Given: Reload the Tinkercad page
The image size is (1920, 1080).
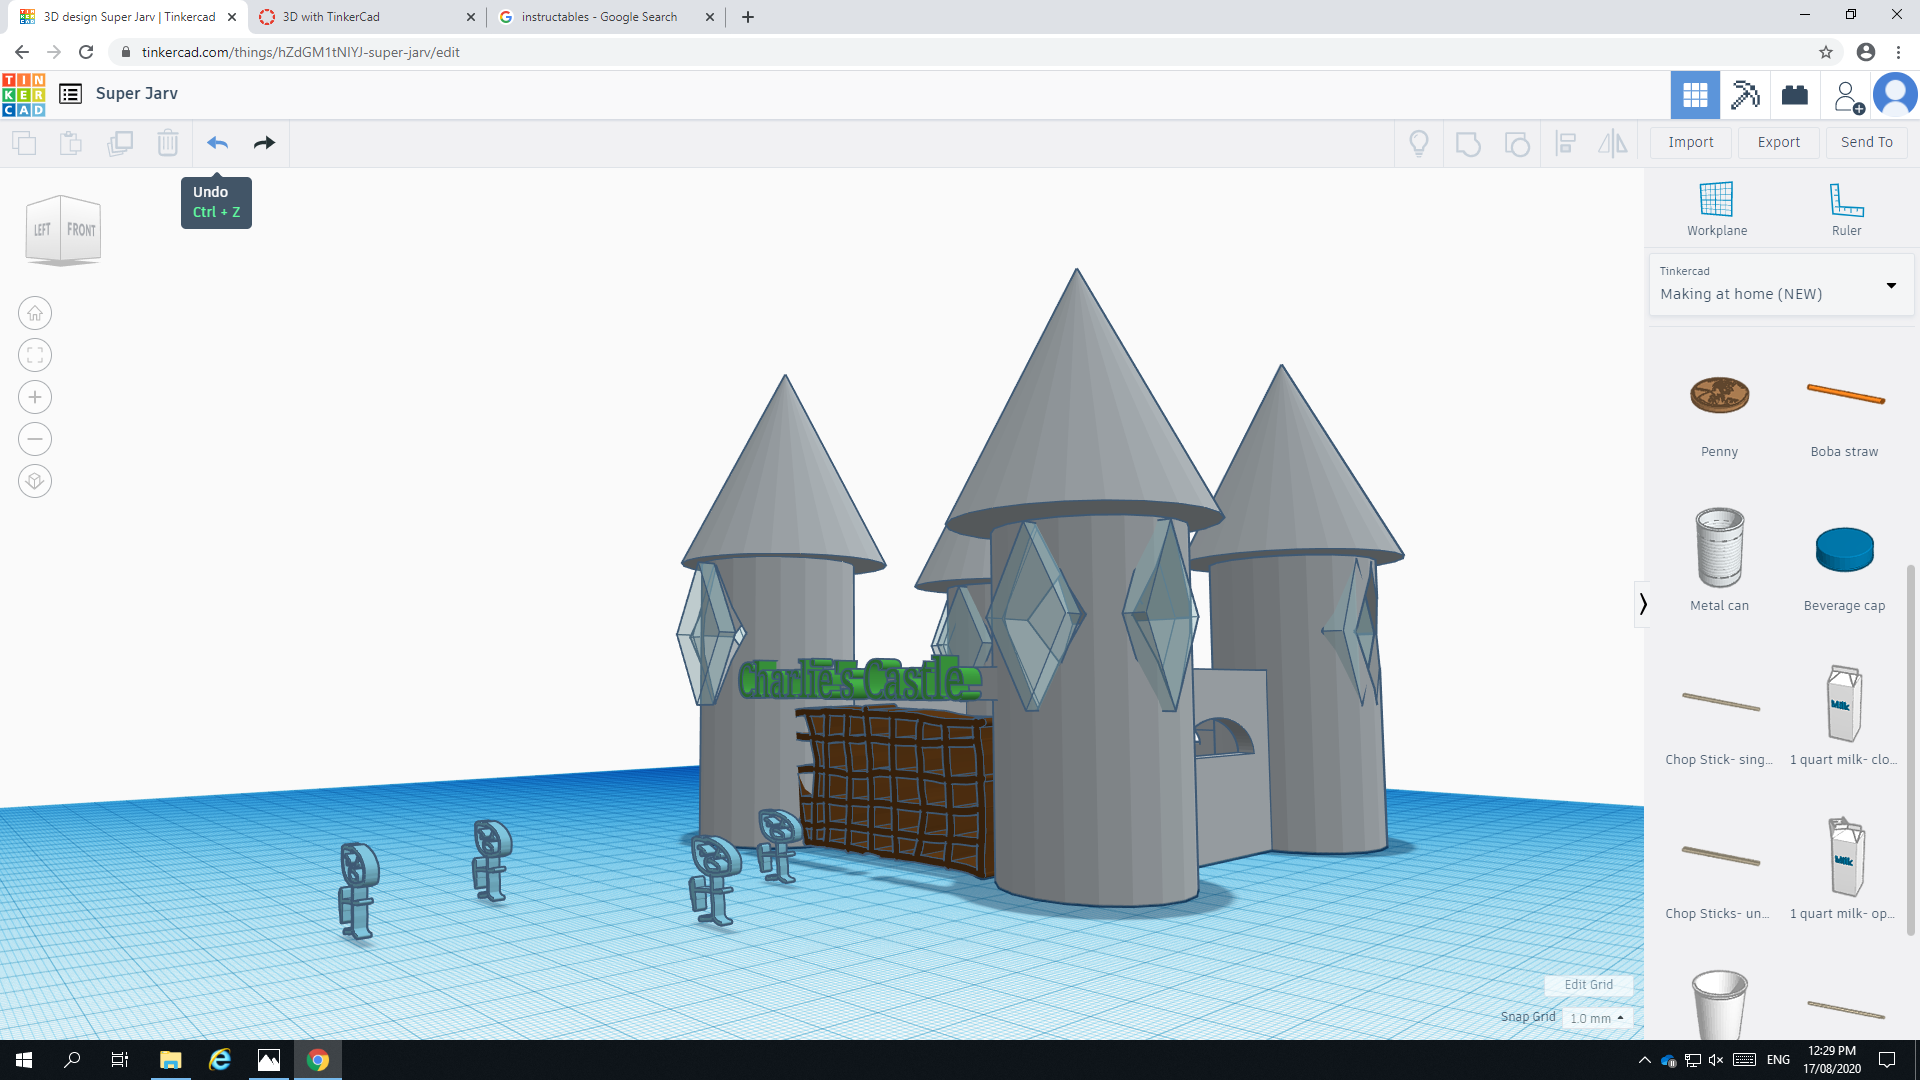Looking at the screenshot, I should 86,52.
